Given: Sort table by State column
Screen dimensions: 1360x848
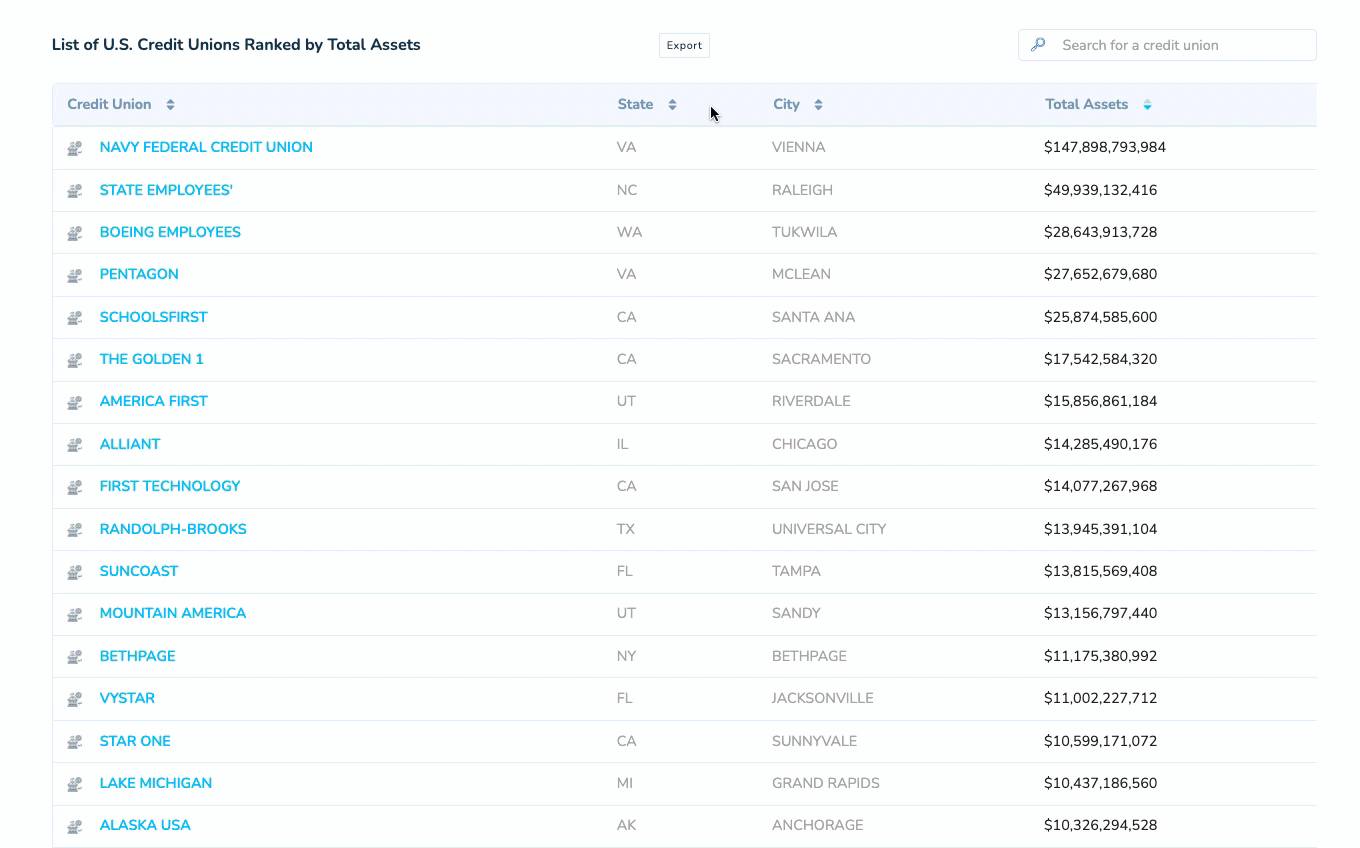Looking at the screenshot, I should 672,105.
